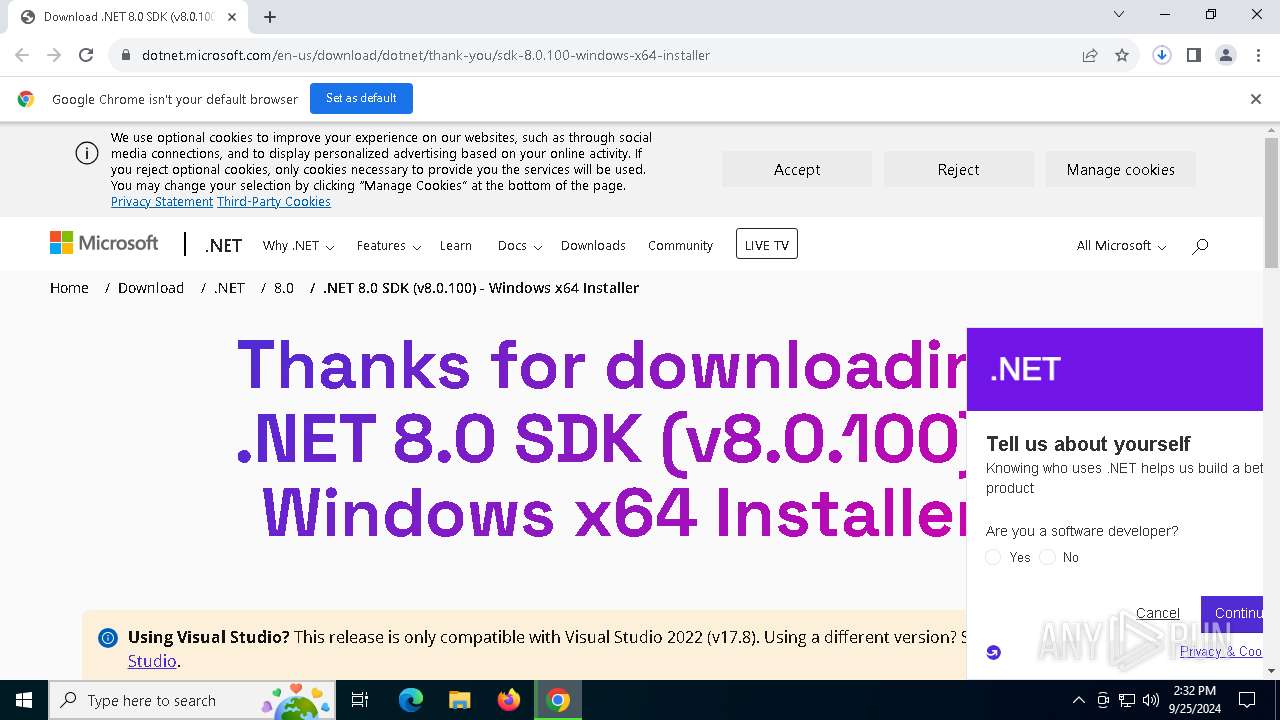
Task: Click the Windows taskbar search box
Action: coord(192,700)
